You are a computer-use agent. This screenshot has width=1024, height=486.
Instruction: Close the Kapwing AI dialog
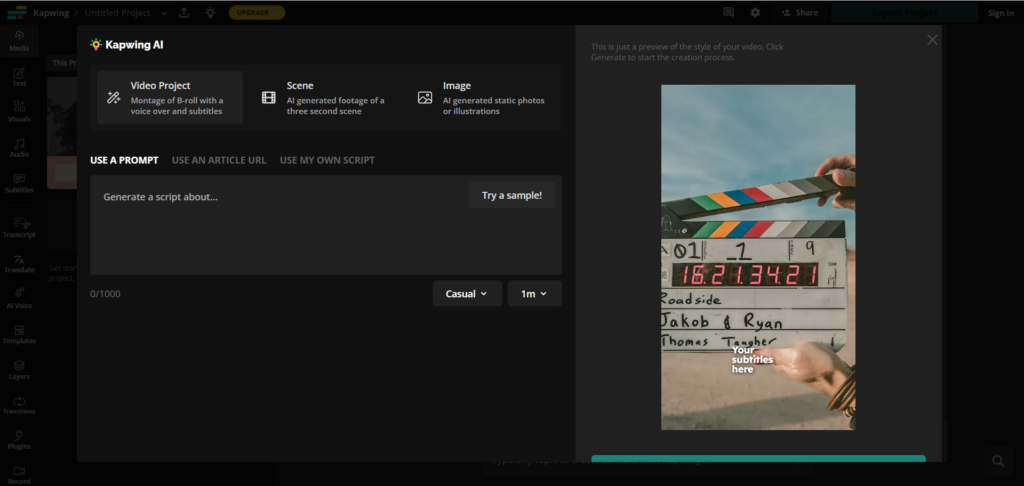pyautogui.click(x=932, y=40)
